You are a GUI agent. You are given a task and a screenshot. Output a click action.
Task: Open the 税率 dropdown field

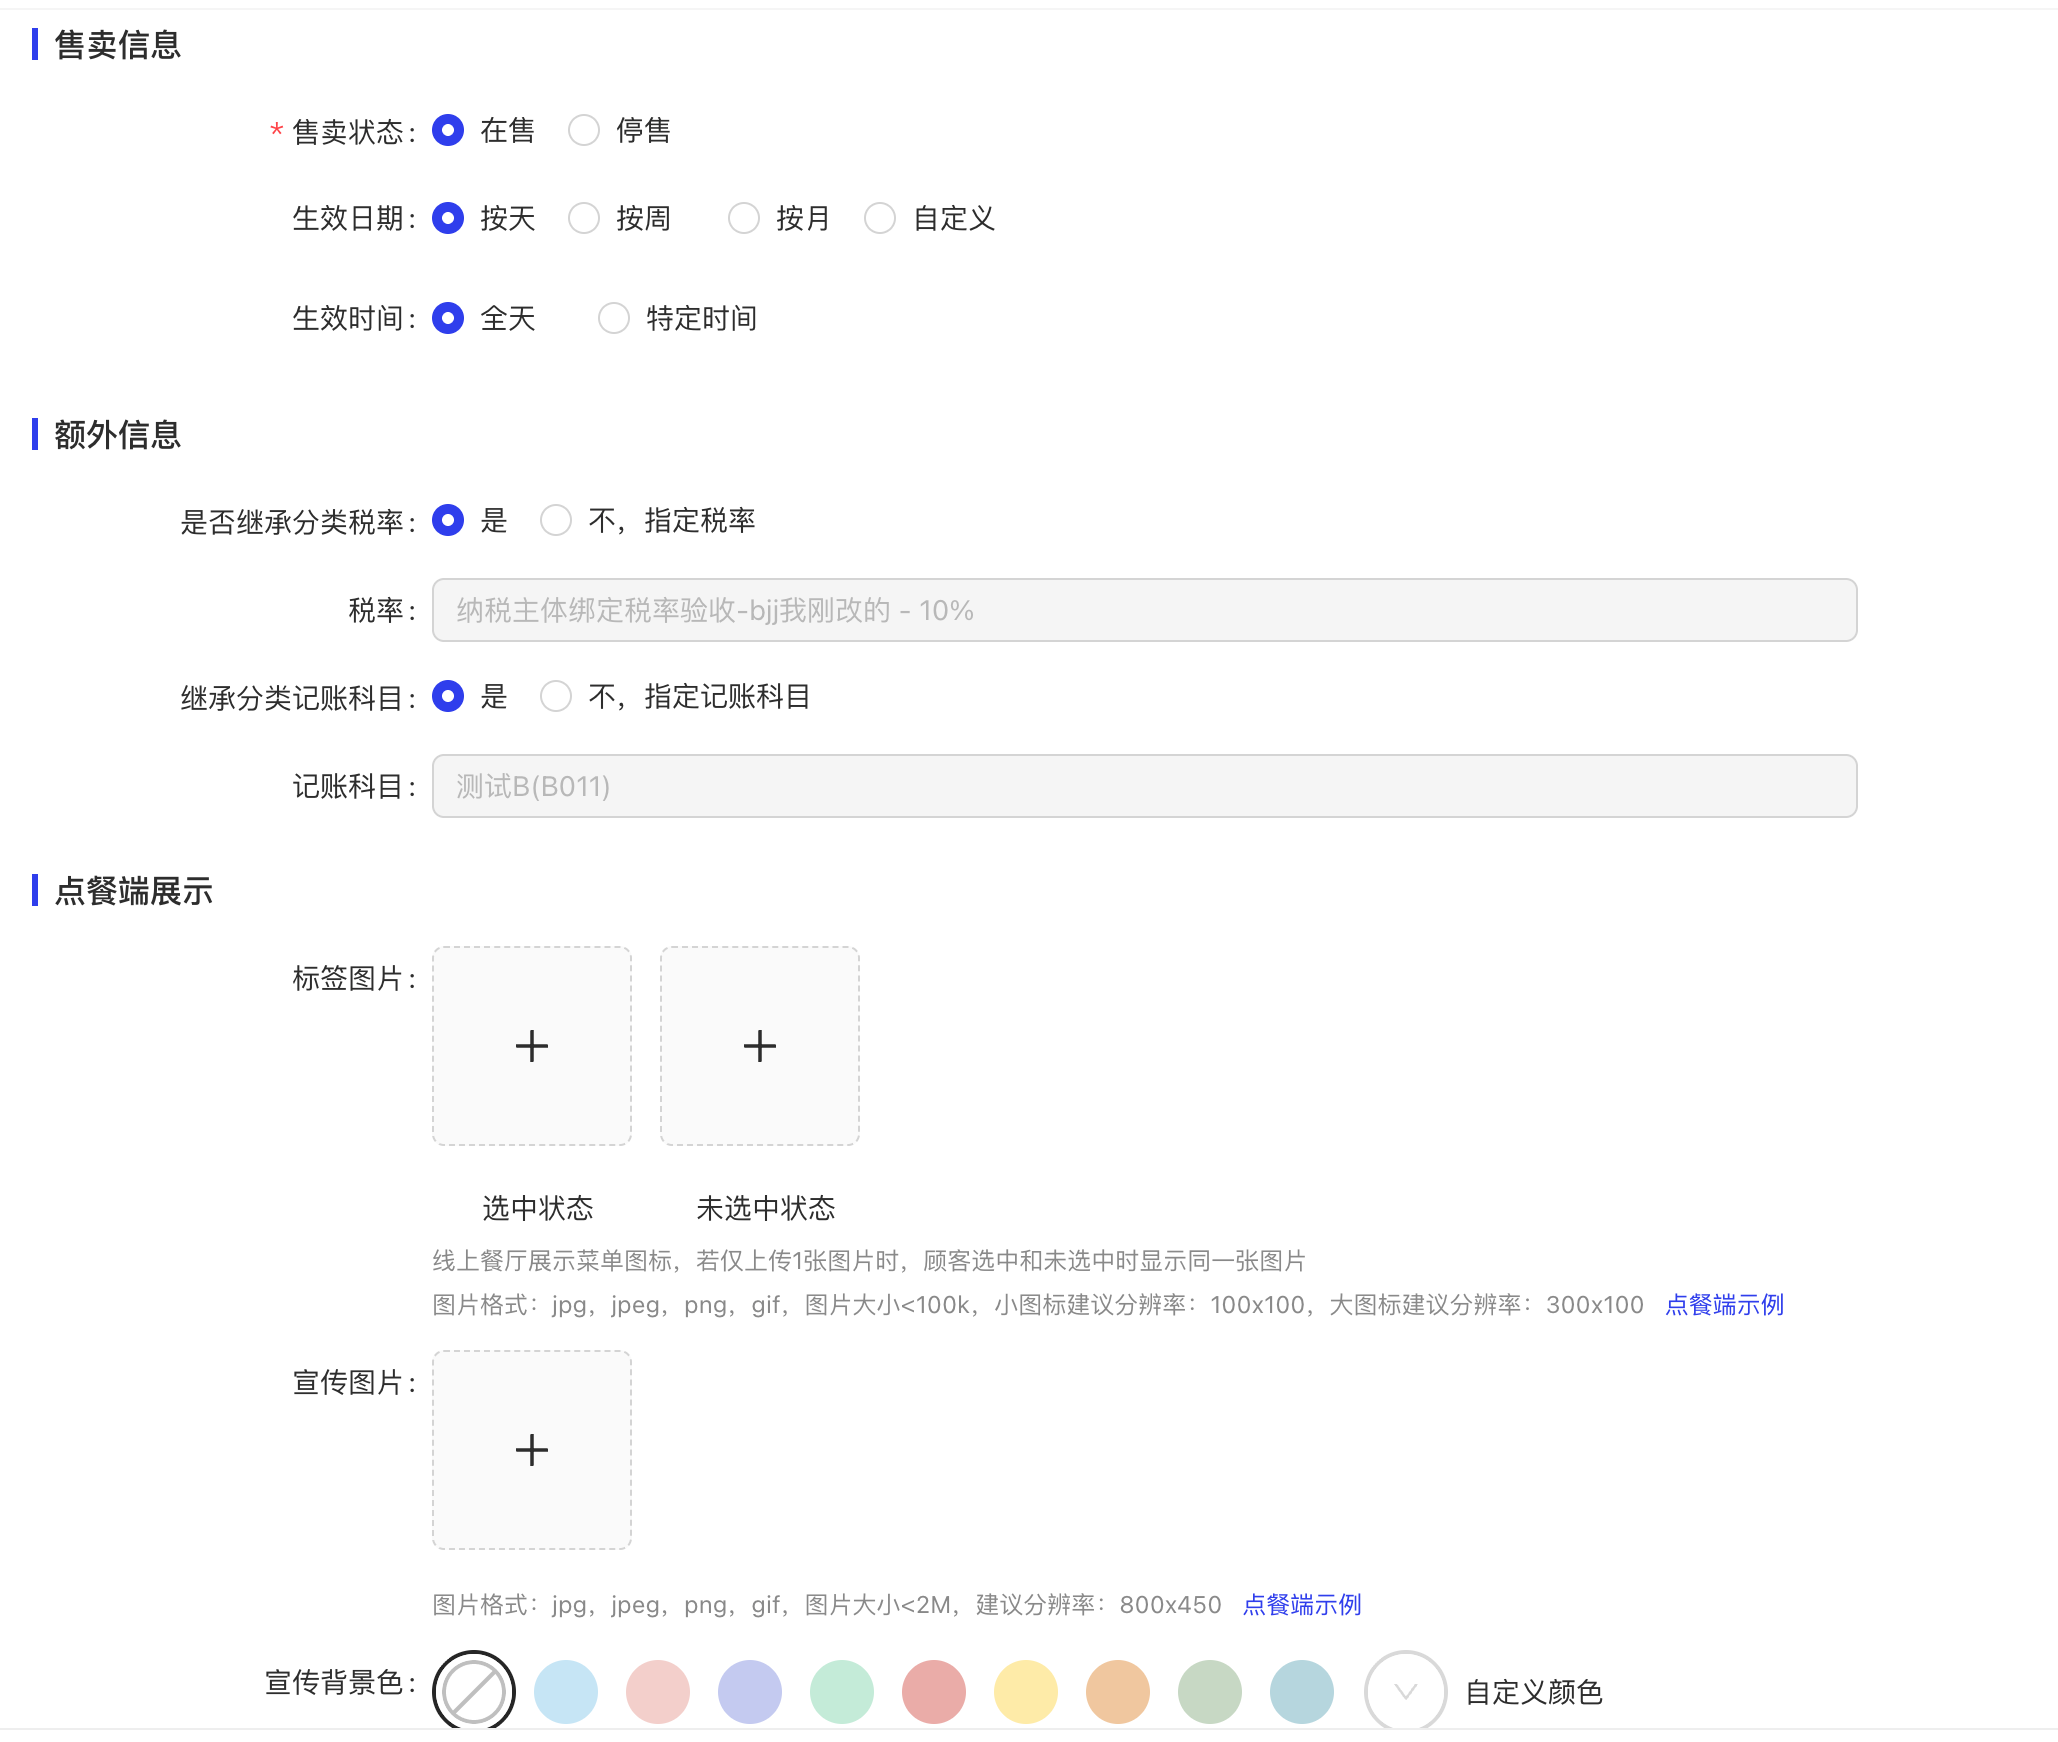tap(1144, 610)
